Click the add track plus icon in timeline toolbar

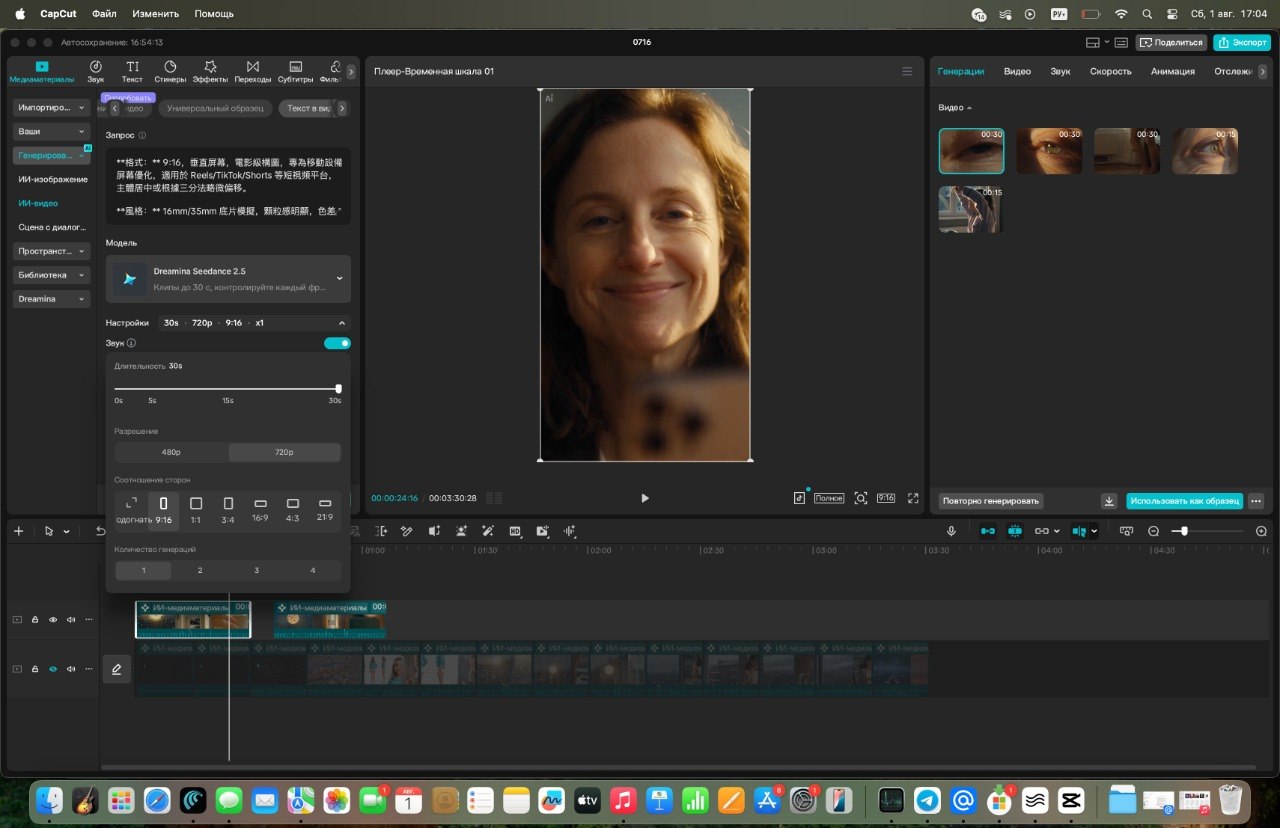[x=18, y=531]
